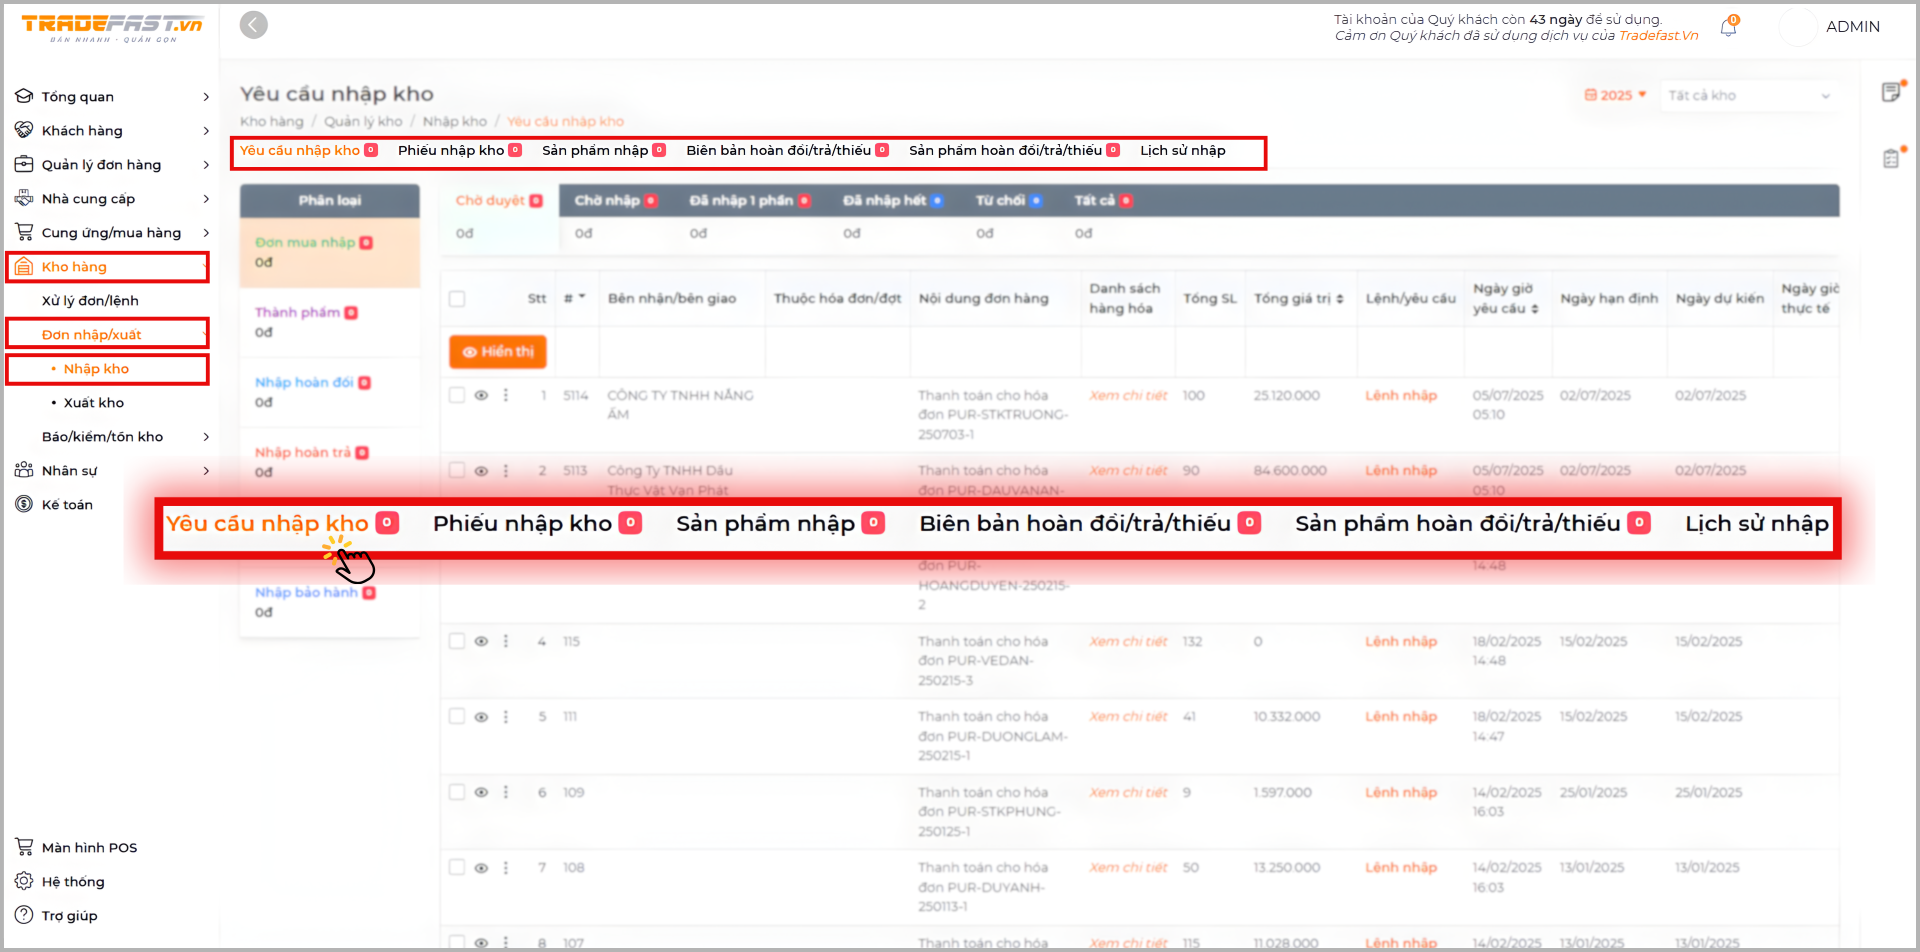1920x952 pixels.
Task: Click the eye icon for row 5114
Action: pyautogui.click(x=481, y=395)
